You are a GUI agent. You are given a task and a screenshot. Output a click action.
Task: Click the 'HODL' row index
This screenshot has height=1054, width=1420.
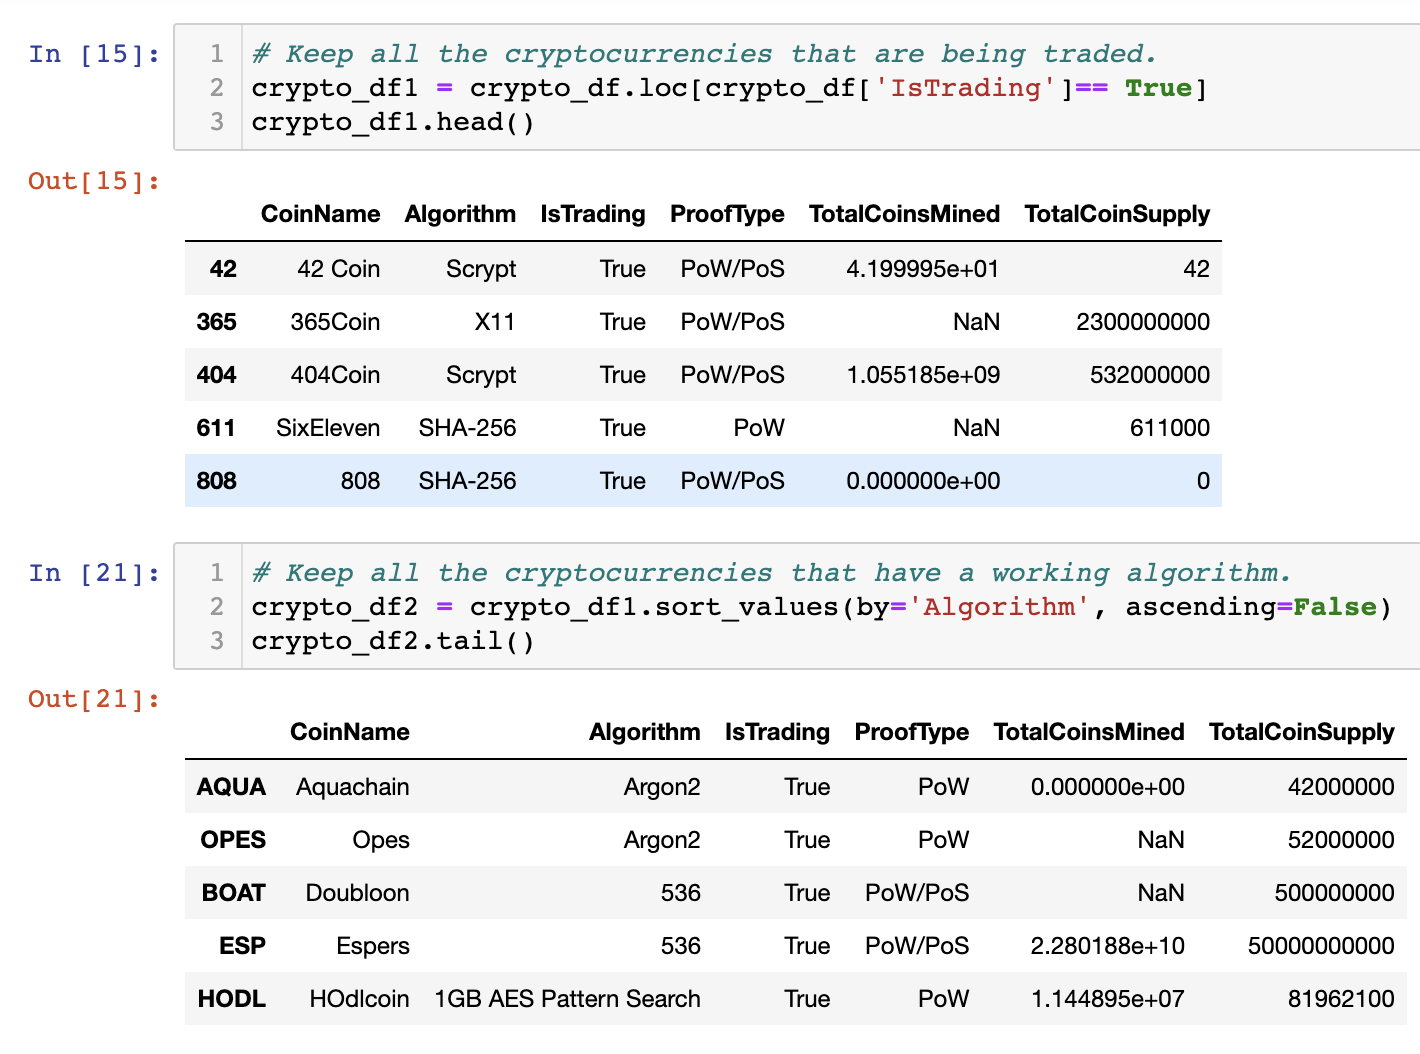click(231, 999)
